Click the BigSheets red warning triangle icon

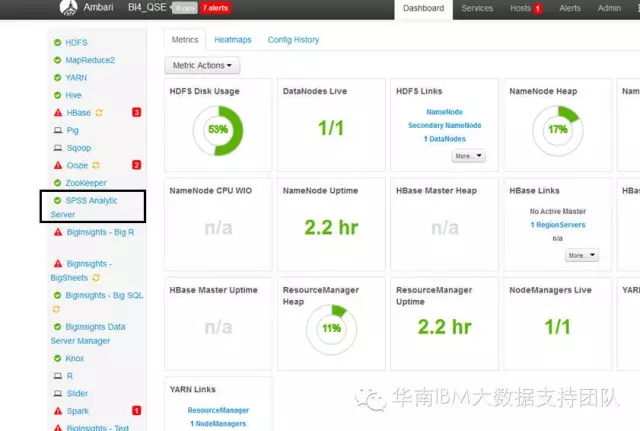click(x=58, y=264)
